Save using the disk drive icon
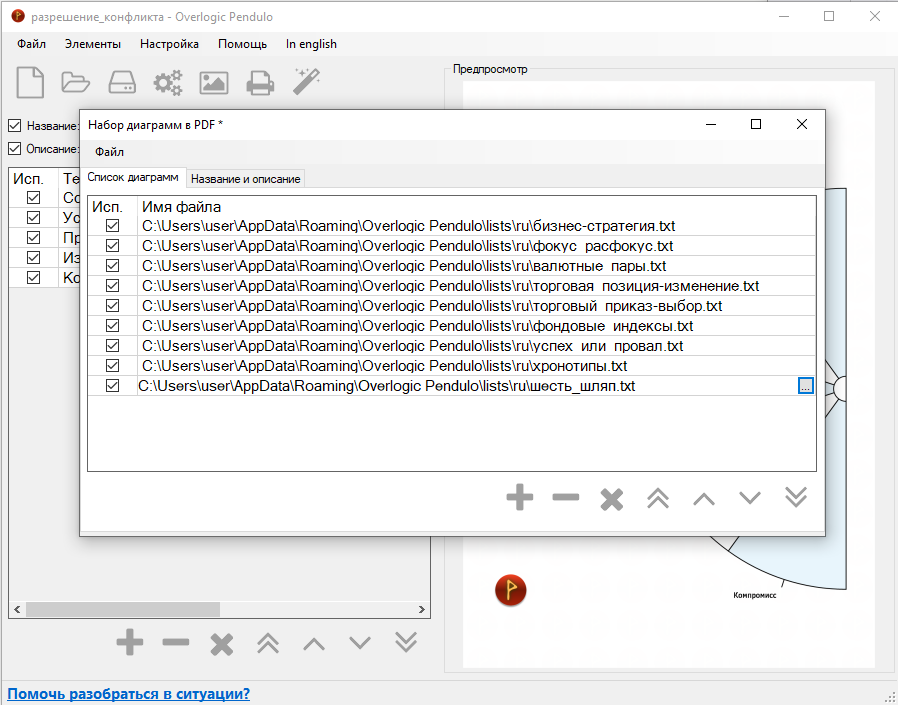The height and width of the screenshot is (705, 898). (122, 82)
